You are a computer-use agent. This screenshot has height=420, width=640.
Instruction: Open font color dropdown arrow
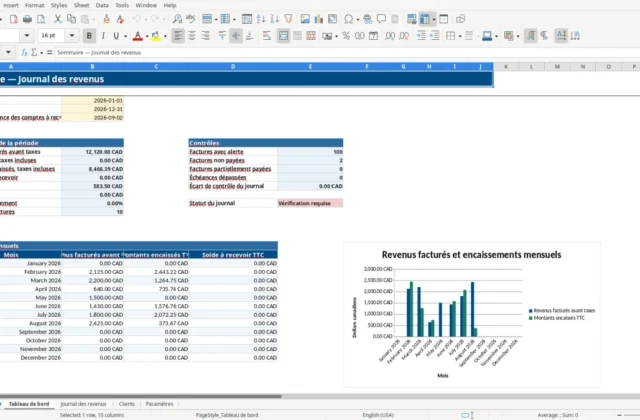click(147, 36)
